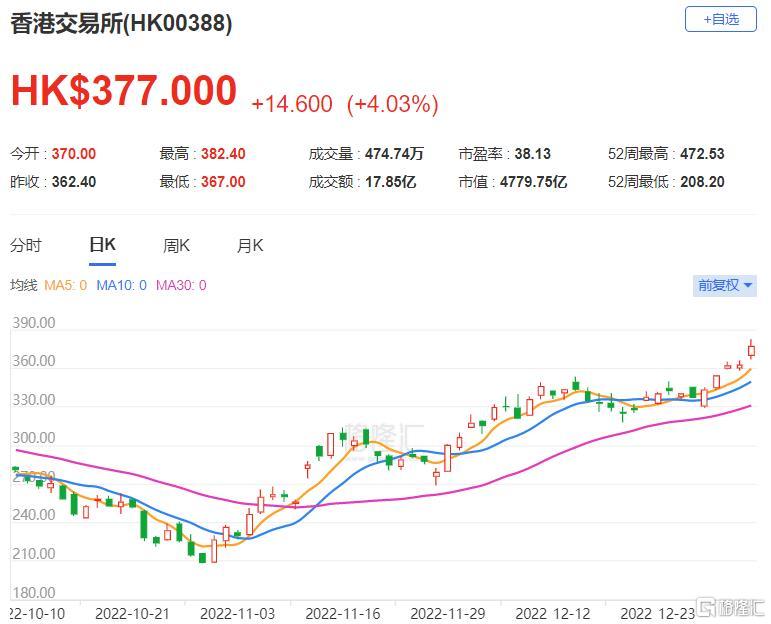Click the 2022 12-12 date axis label
The width and height of the screenshot is (771, 624).
coord(553,614)
